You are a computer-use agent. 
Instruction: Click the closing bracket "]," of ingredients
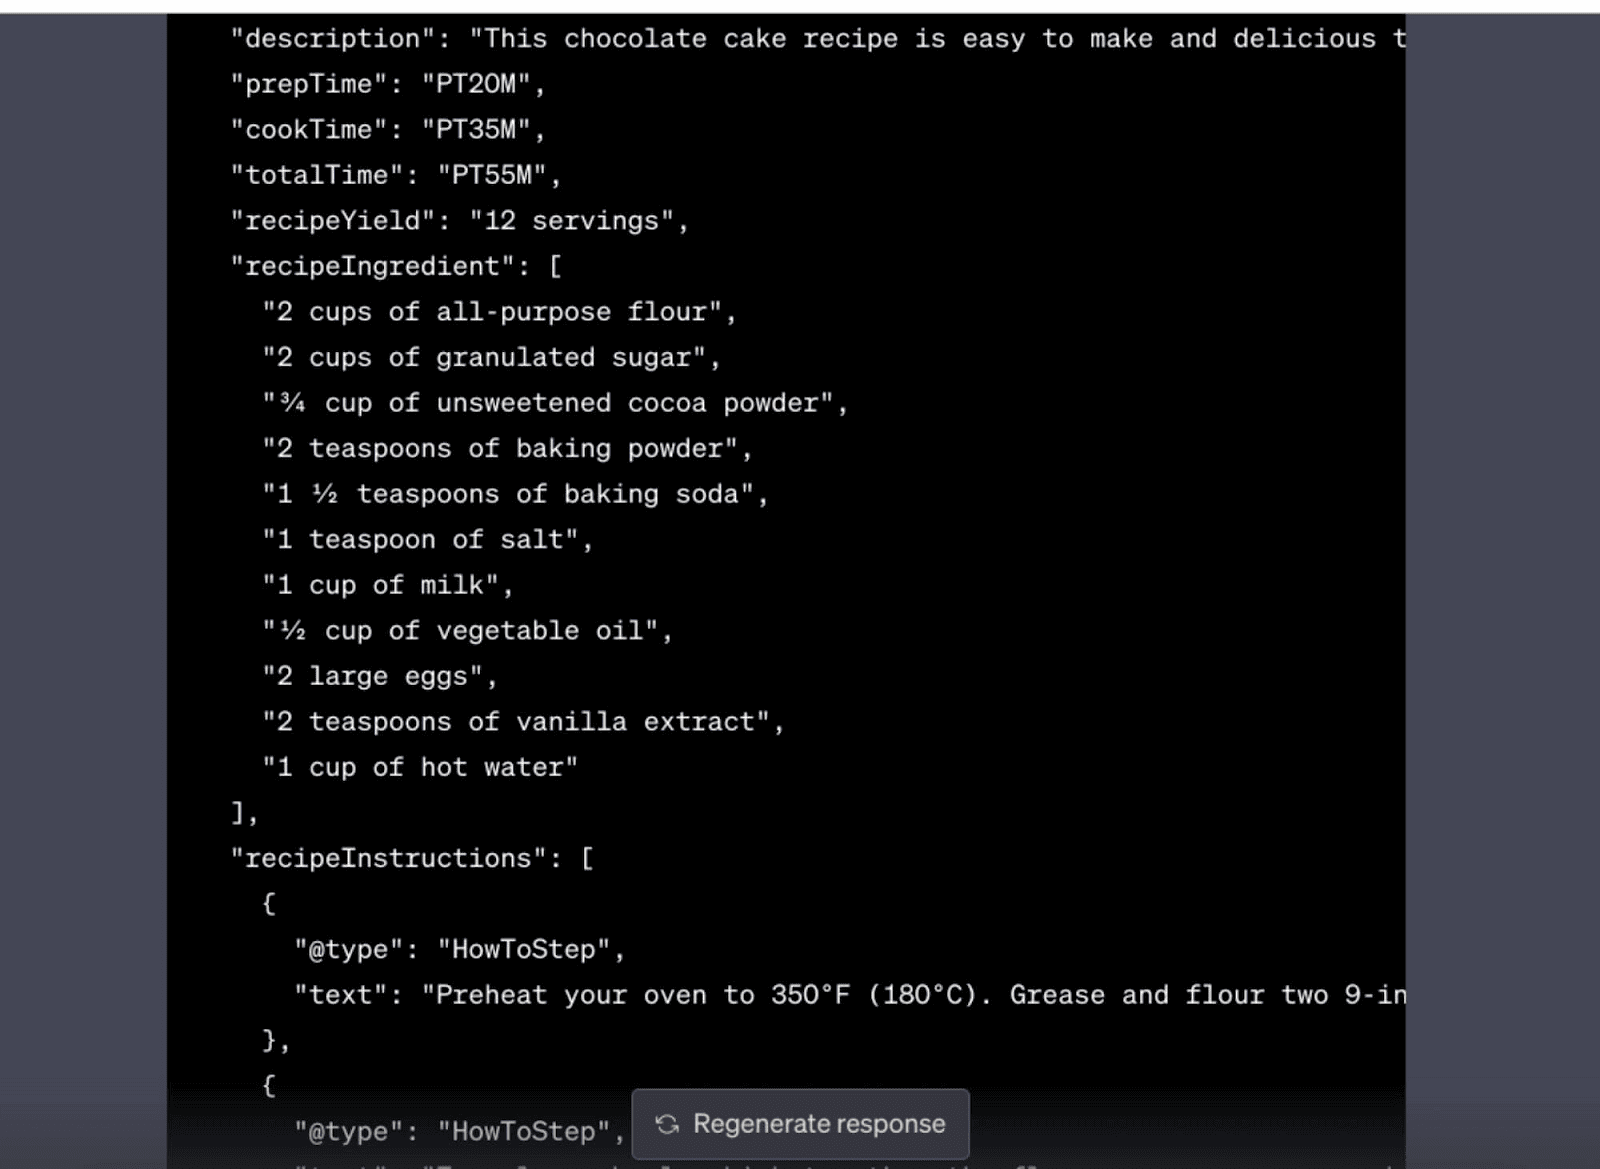pyautogui.click(x=245, y=813)
